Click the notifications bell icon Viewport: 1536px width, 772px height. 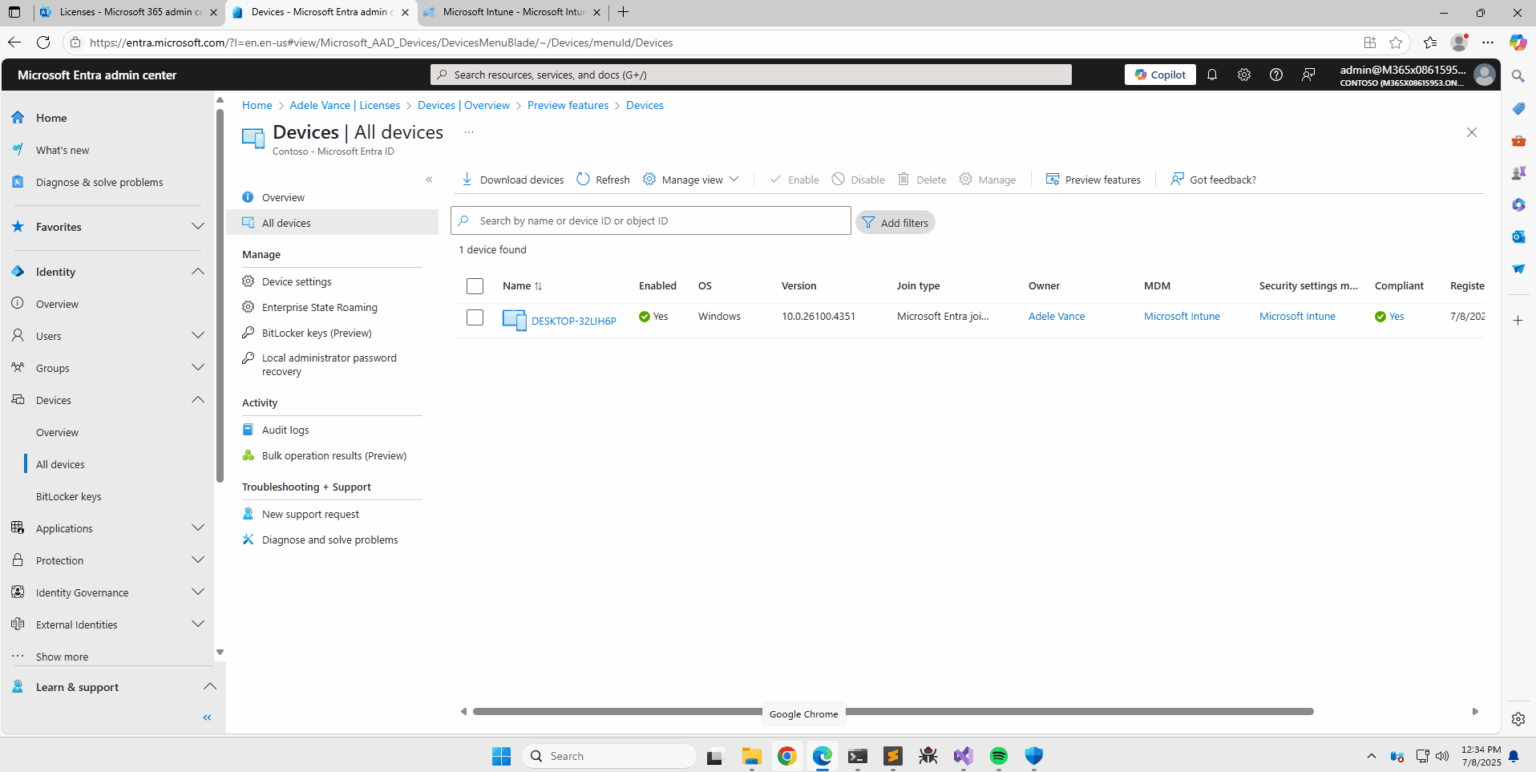click(x=1211, y=74)
